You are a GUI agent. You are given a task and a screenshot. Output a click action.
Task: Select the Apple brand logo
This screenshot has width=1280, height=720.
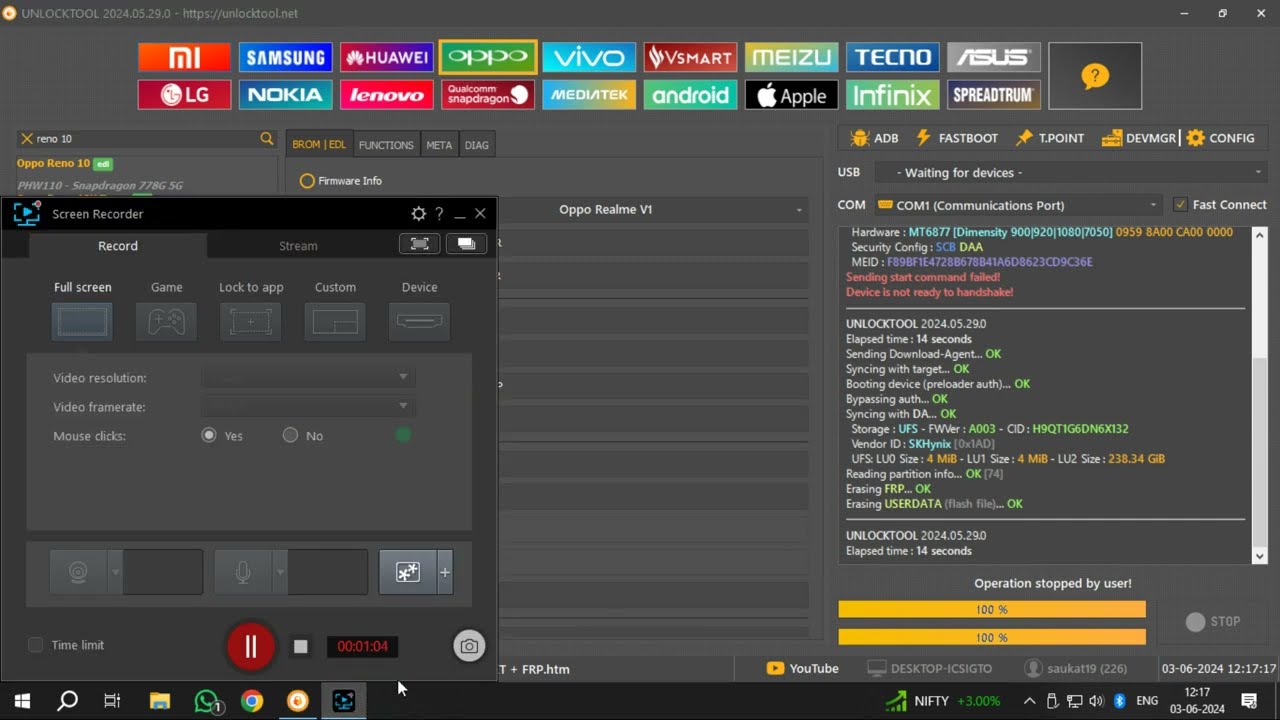pyautogui.click(x=791, y=95)
